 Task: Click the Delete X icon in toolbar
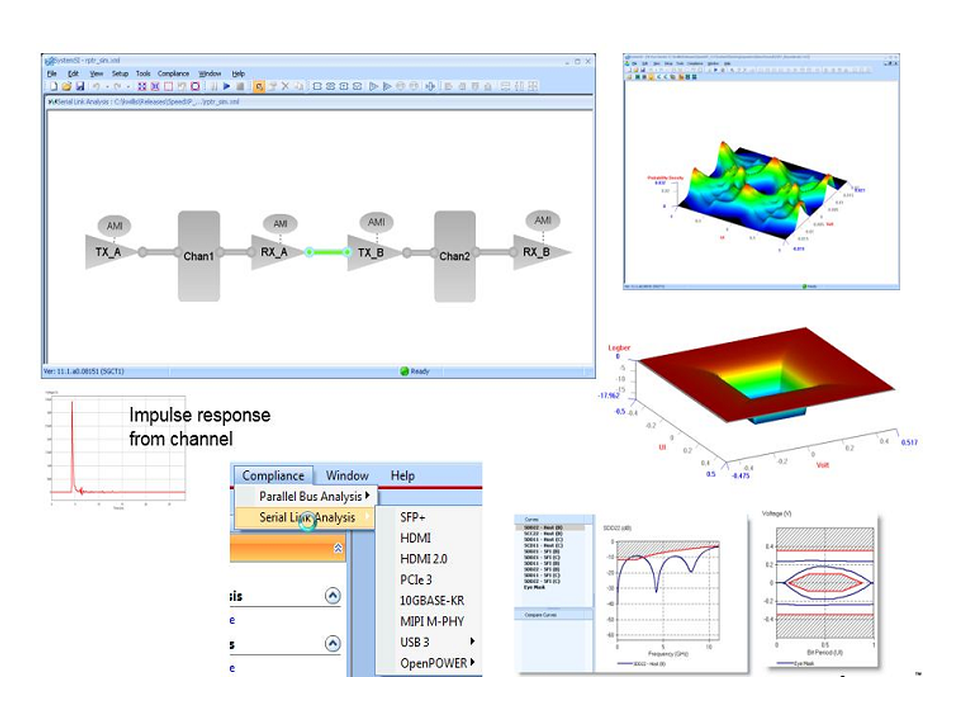pyautogui.click(x=285, y=86)
